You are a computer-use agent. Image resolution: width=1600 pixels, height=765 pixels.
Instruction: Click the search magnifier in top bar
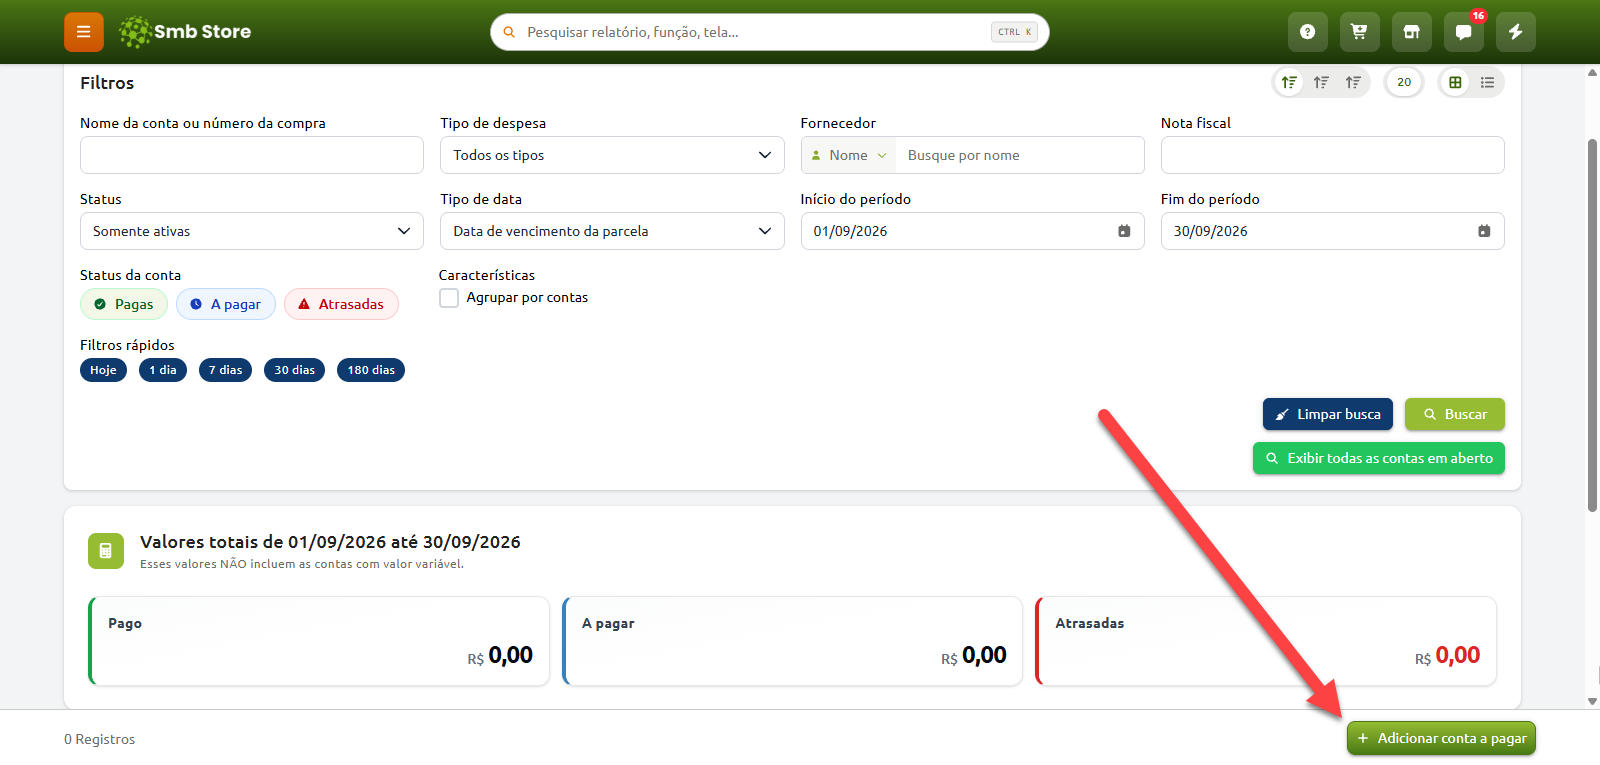pos(509,32)
